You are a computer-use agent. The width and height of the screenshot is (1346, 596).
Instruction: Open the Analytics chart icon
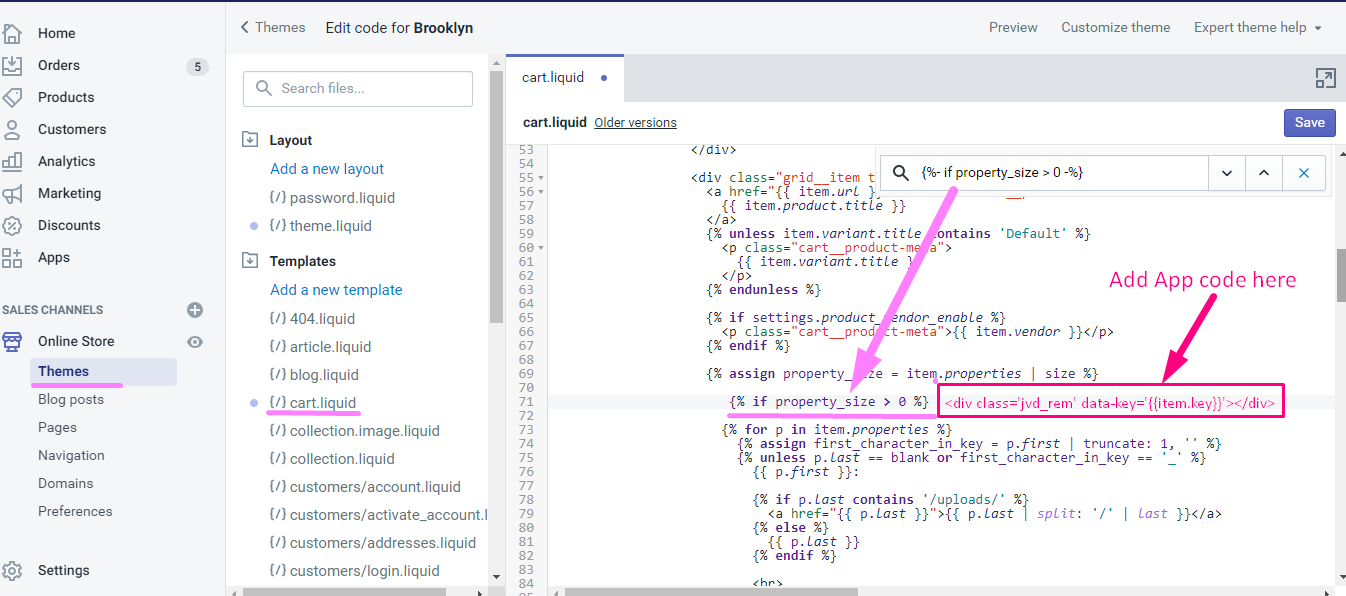click(x=12, y=161)
